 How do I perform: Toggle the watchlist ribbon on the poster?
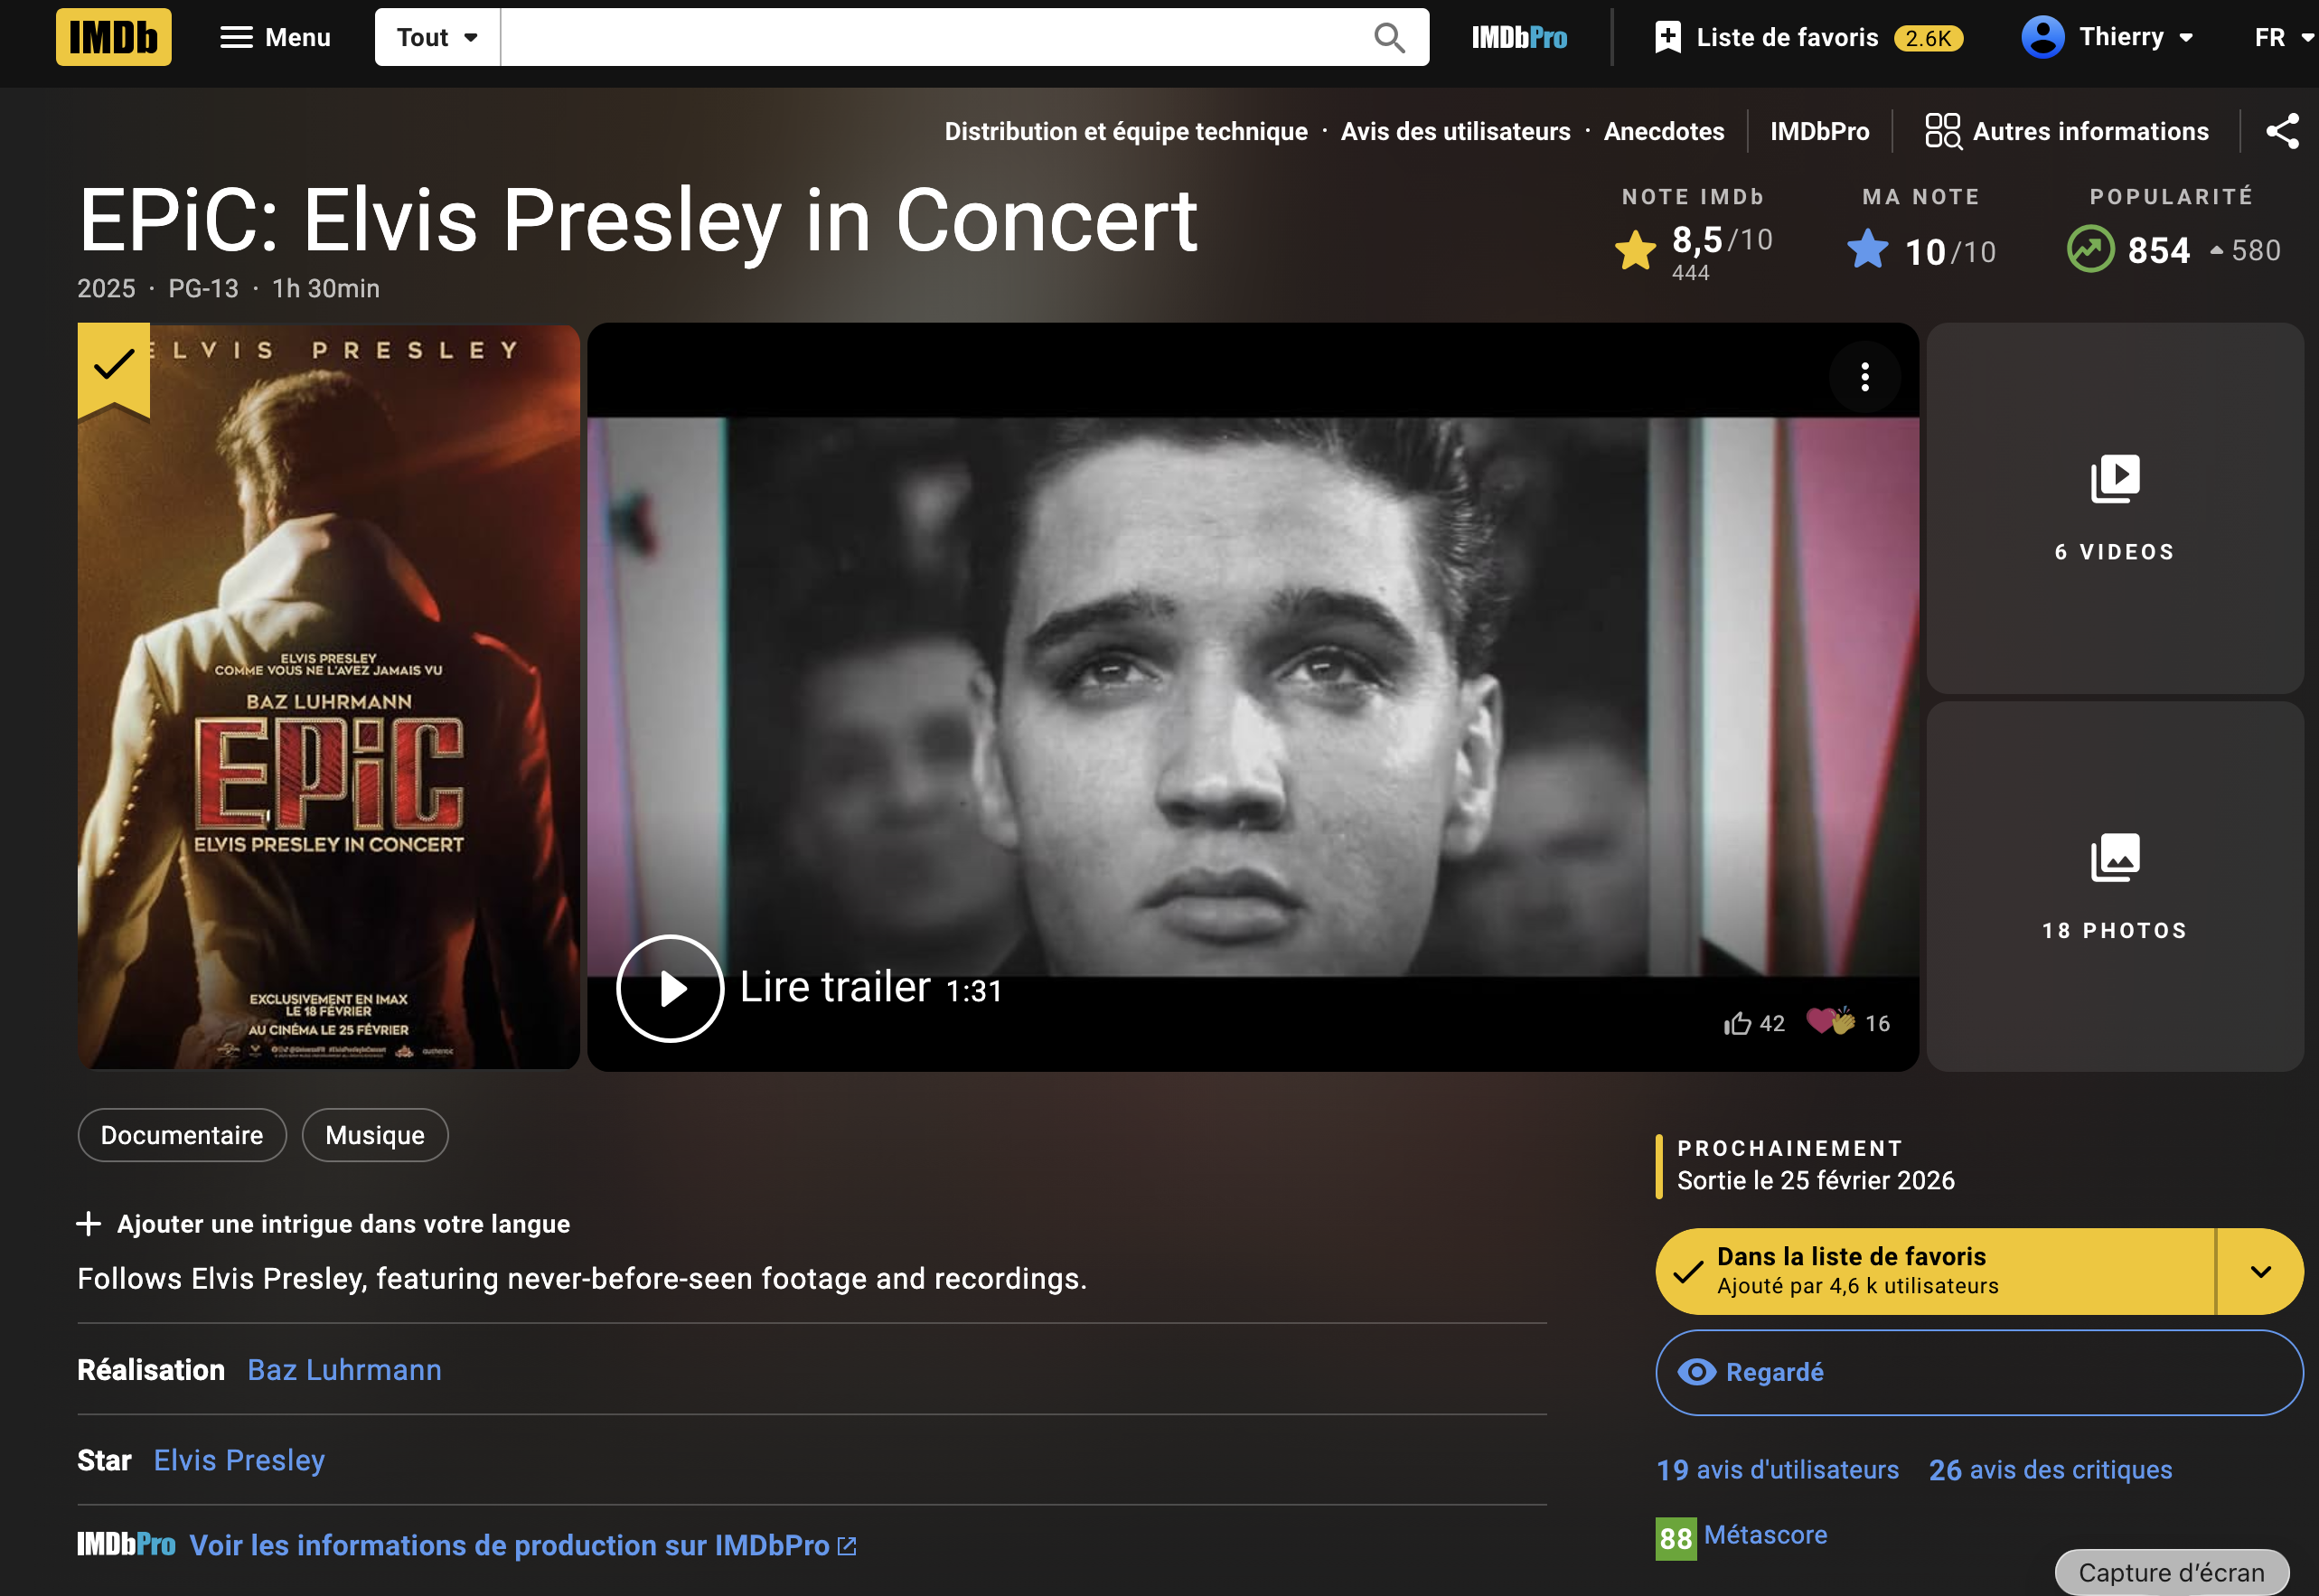[114, 366]
